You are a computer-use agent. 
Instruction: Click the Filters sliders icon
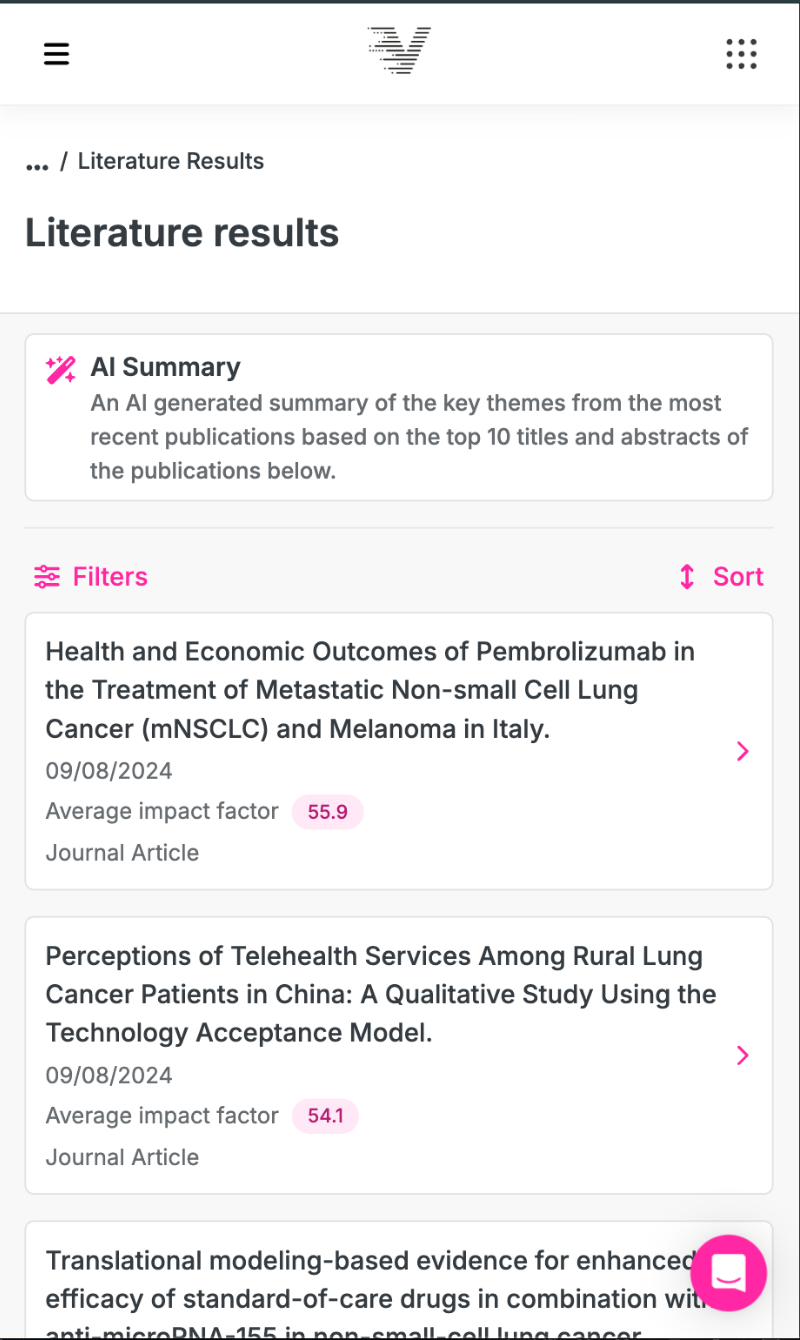pos(47,577)
